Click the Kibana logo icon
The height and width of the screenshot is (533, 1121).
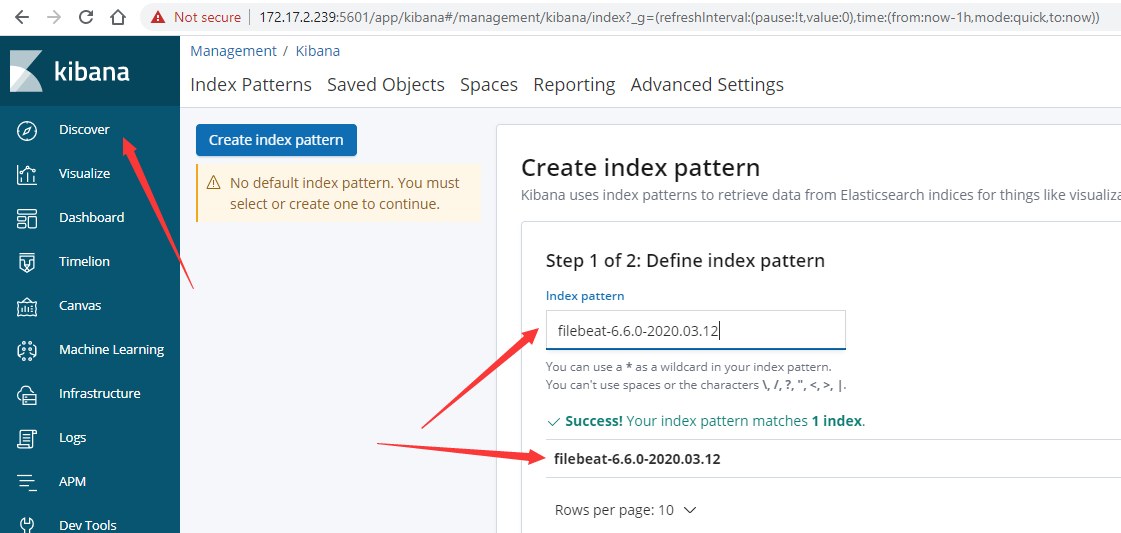(26, 71)
